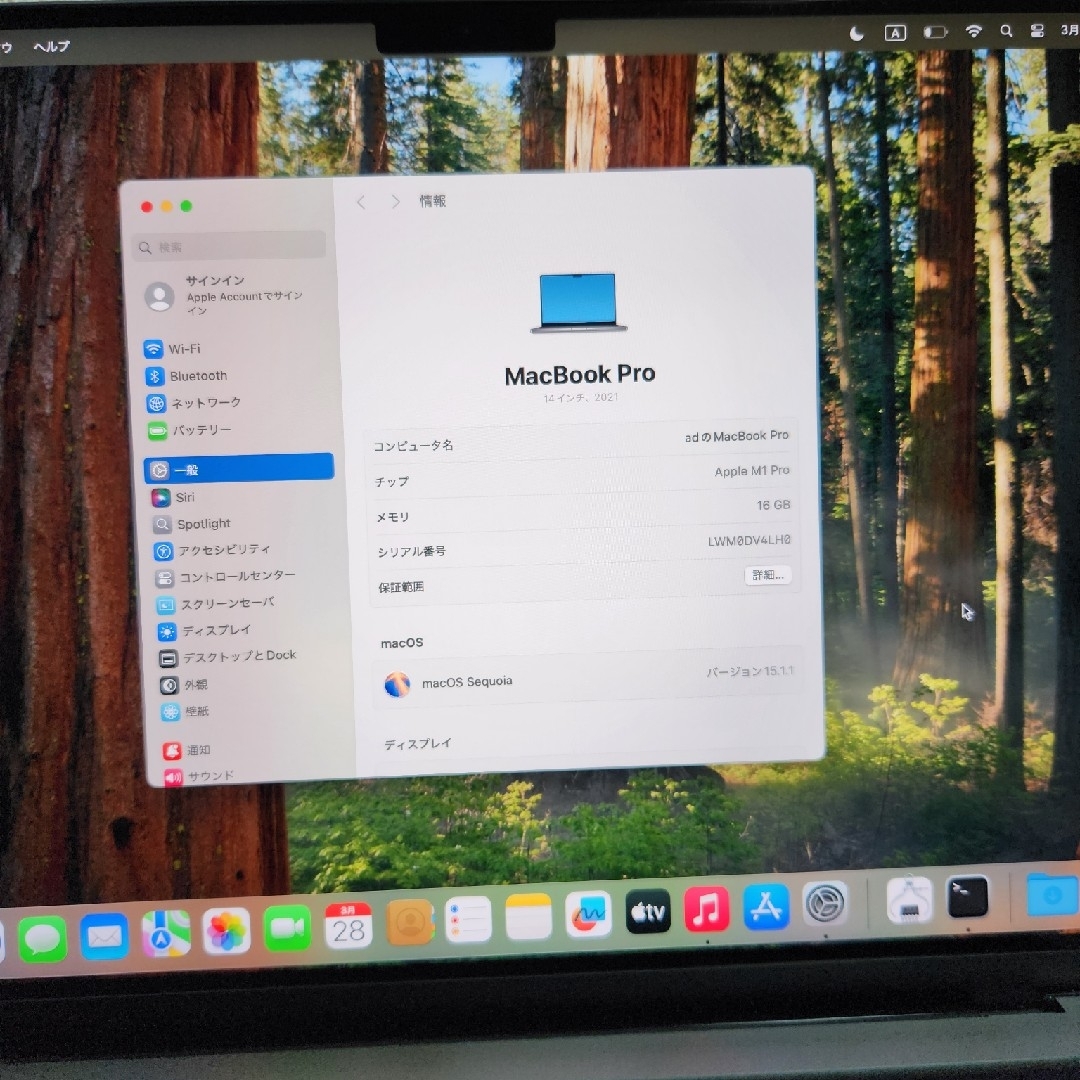This screenshot has width=1080, height=1080.
Task: Open input source menu in menu bar
Action: (x=895, y=33)
